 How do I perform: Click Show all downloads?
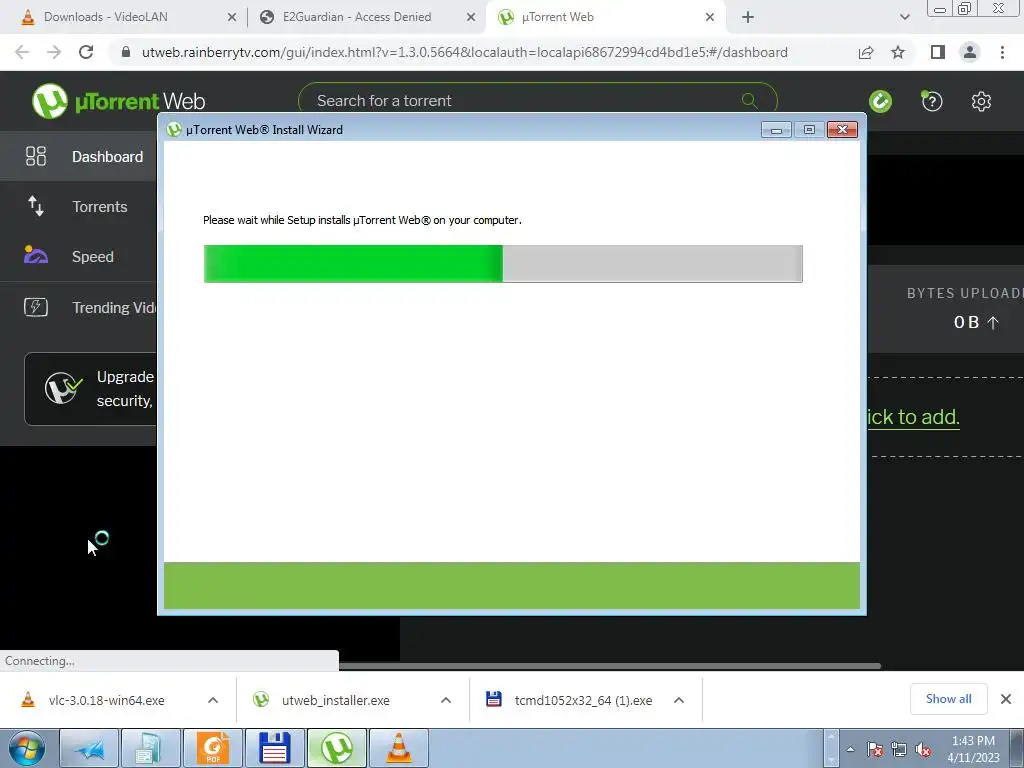[x=948, y=699]
